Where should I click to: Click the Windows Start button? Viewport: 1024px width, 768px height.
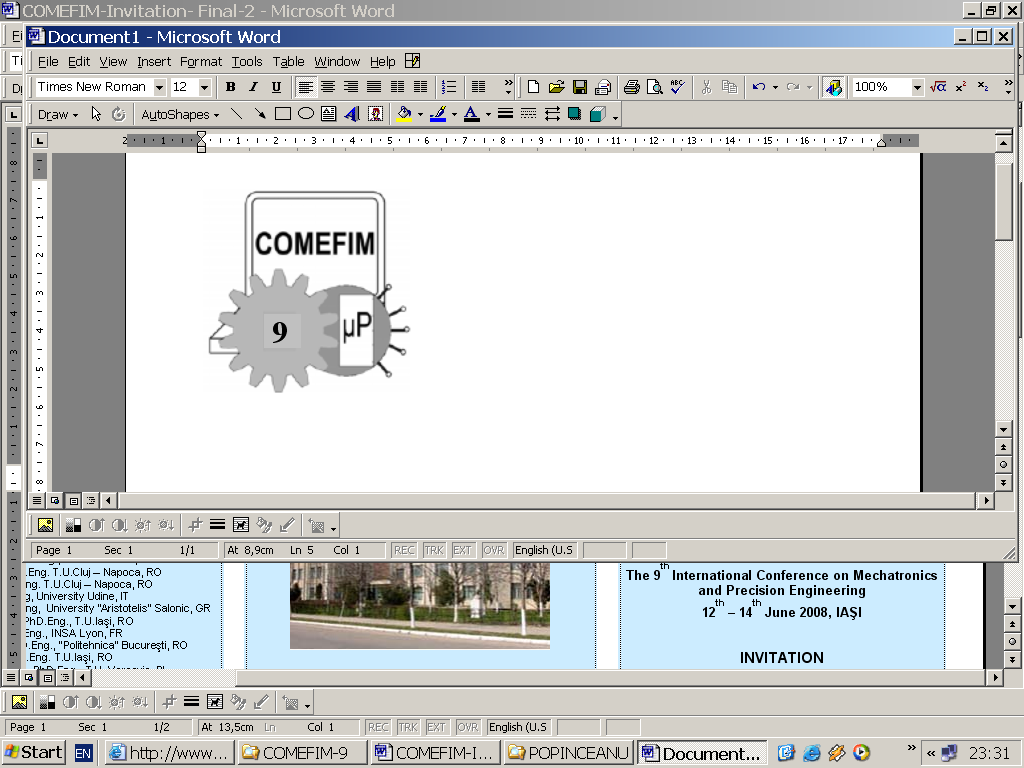coord(33,752)
